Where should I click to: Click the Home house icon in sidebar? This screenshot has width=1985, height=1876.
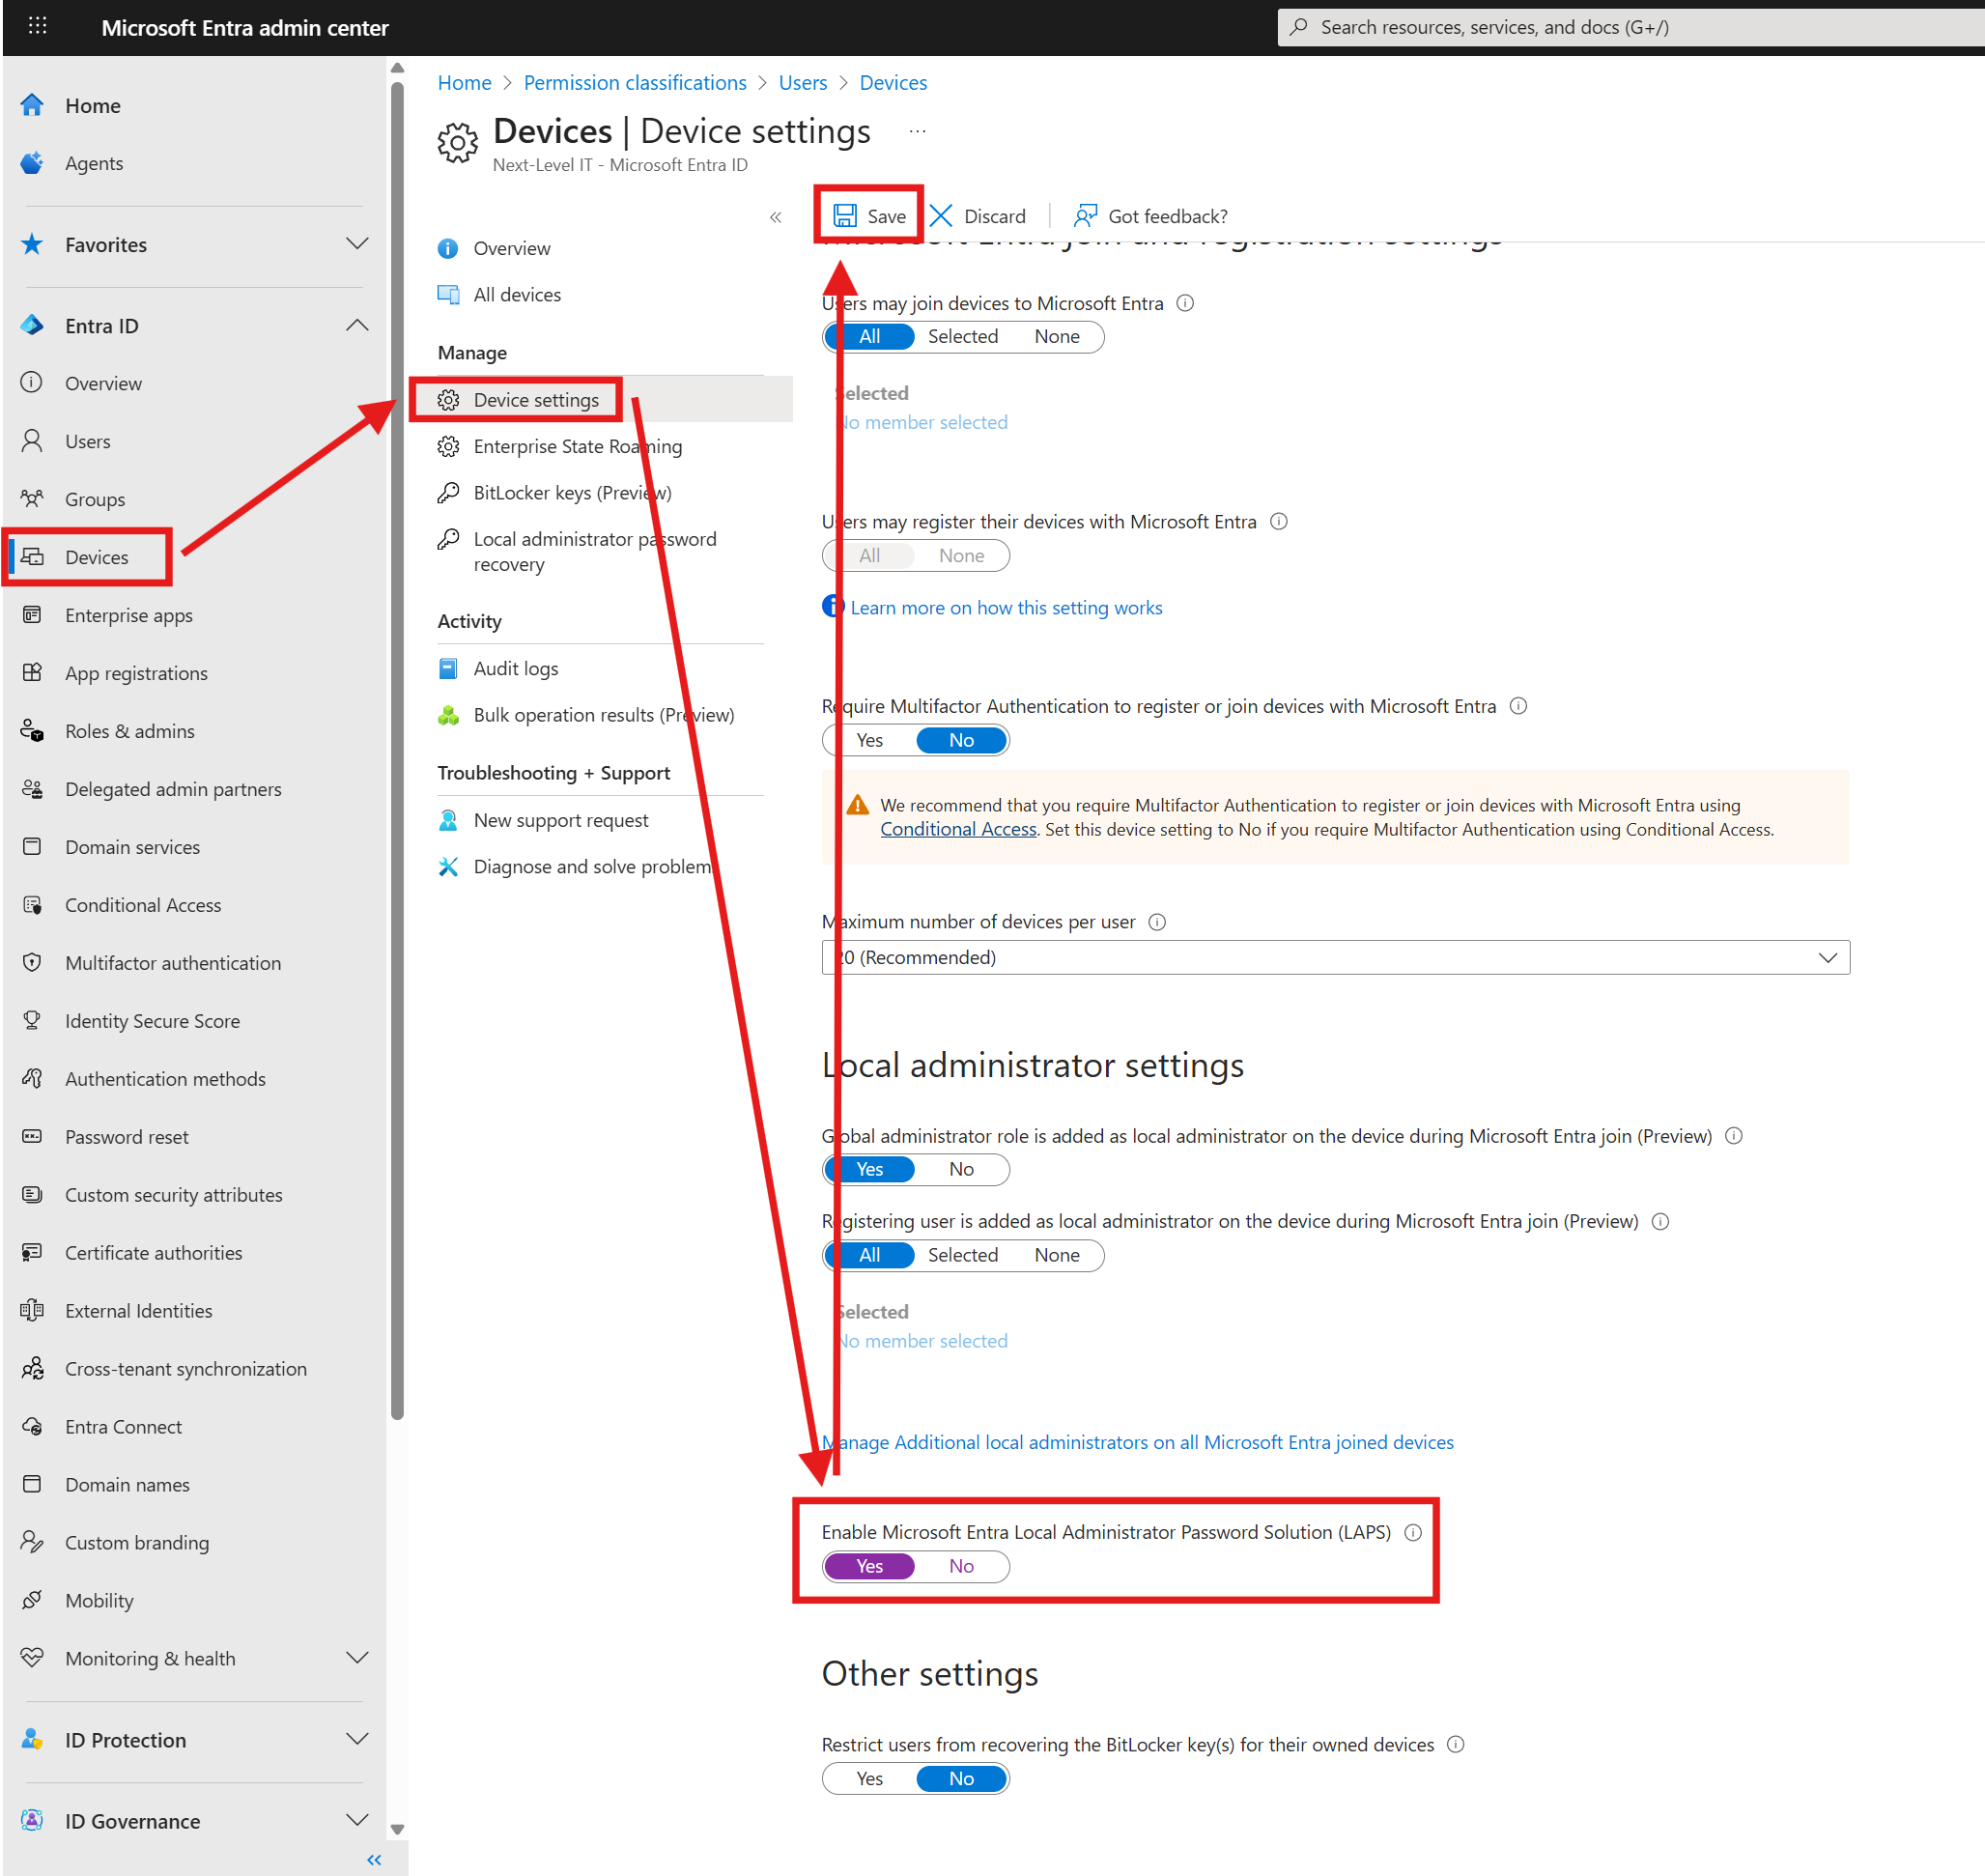32,105
